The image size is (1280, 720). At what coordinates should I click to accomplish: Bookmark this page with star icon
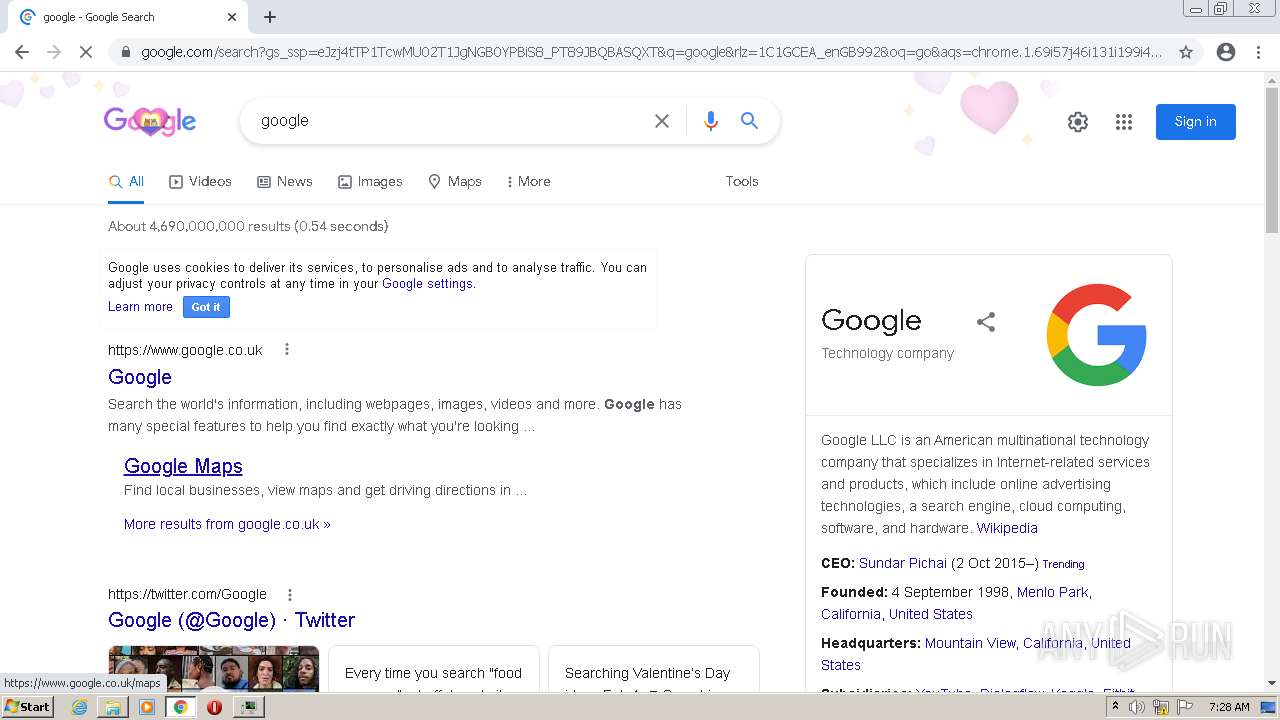[1186, 52]
